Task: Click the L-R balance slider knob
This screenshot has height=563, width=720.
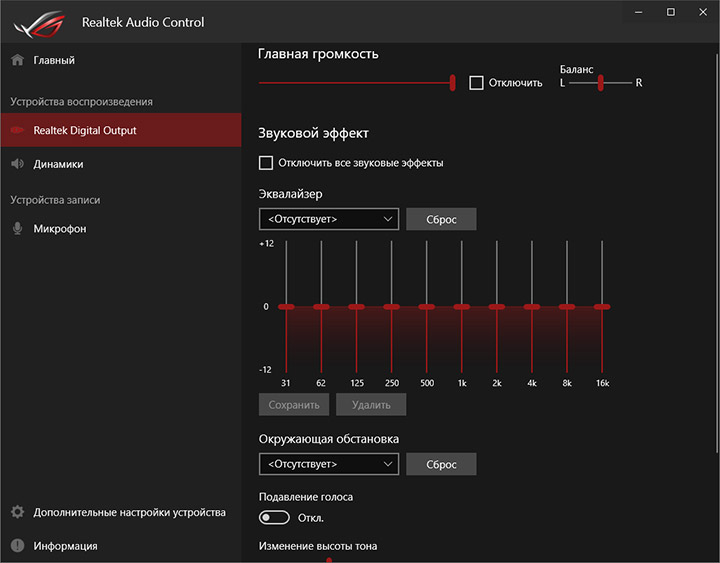Action: point(601,83)
